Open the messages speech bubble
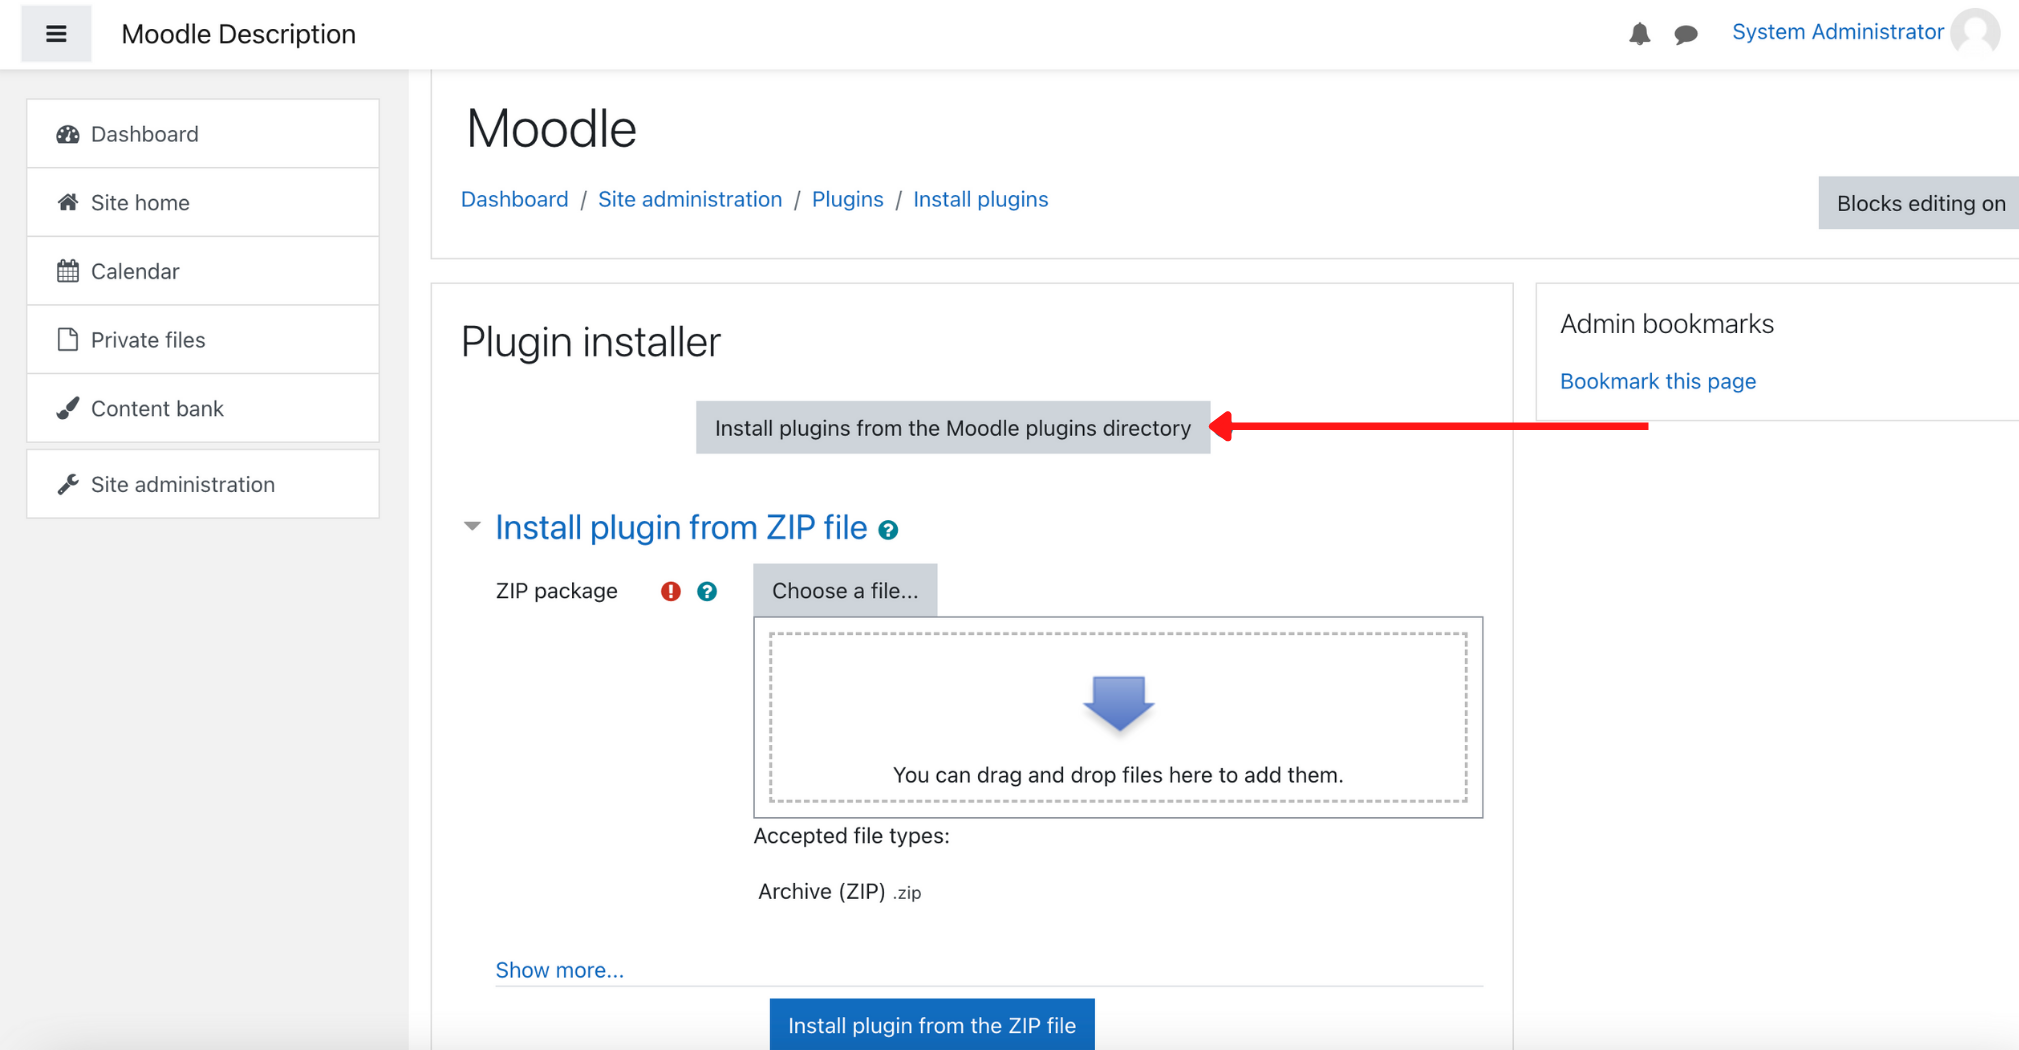The width and height of the screenshot is (2019, 1050). pyautogui.click(x=1686, y=34)
